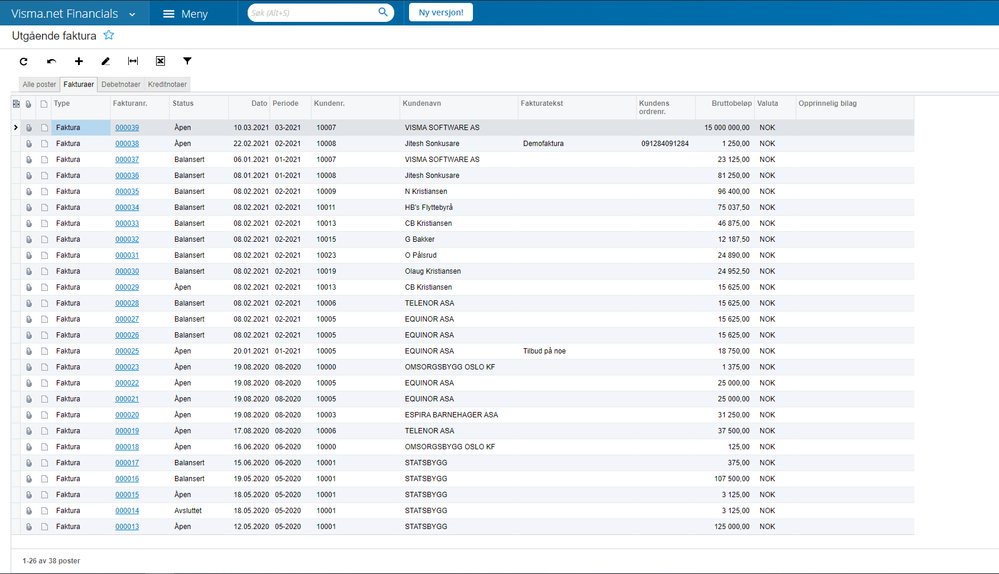Click the attachment icon on the invoice 000030 row
Screen dimensions: 999x574
29,271
